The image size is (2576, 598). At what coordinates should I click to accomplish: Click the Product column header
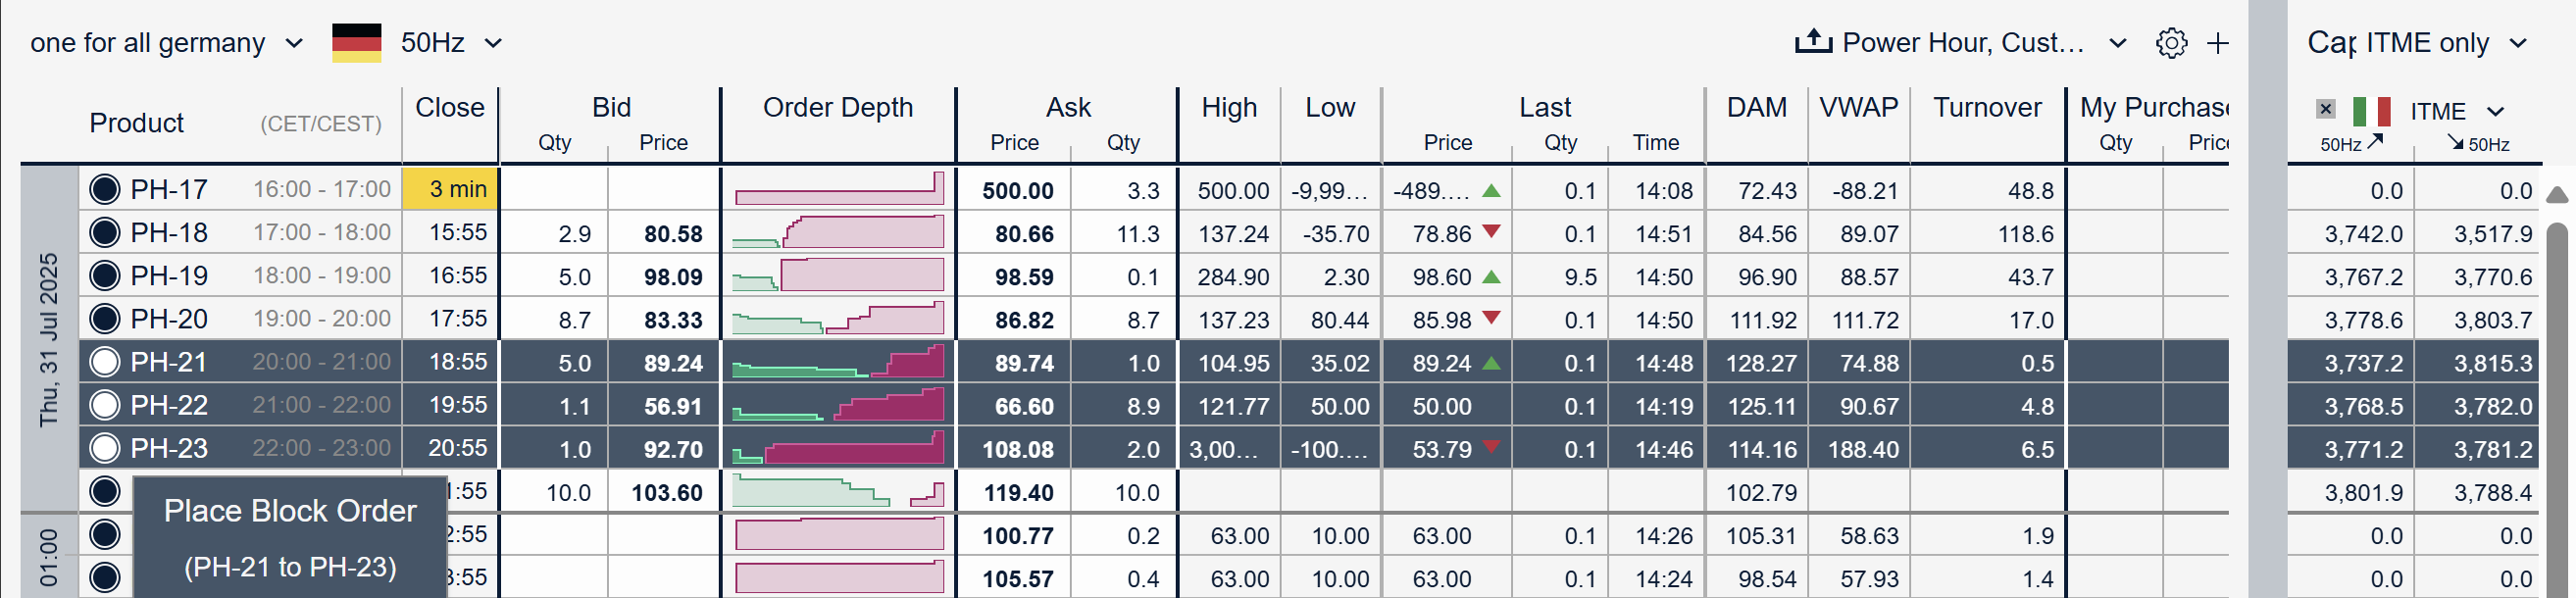(x=136, y=123)
